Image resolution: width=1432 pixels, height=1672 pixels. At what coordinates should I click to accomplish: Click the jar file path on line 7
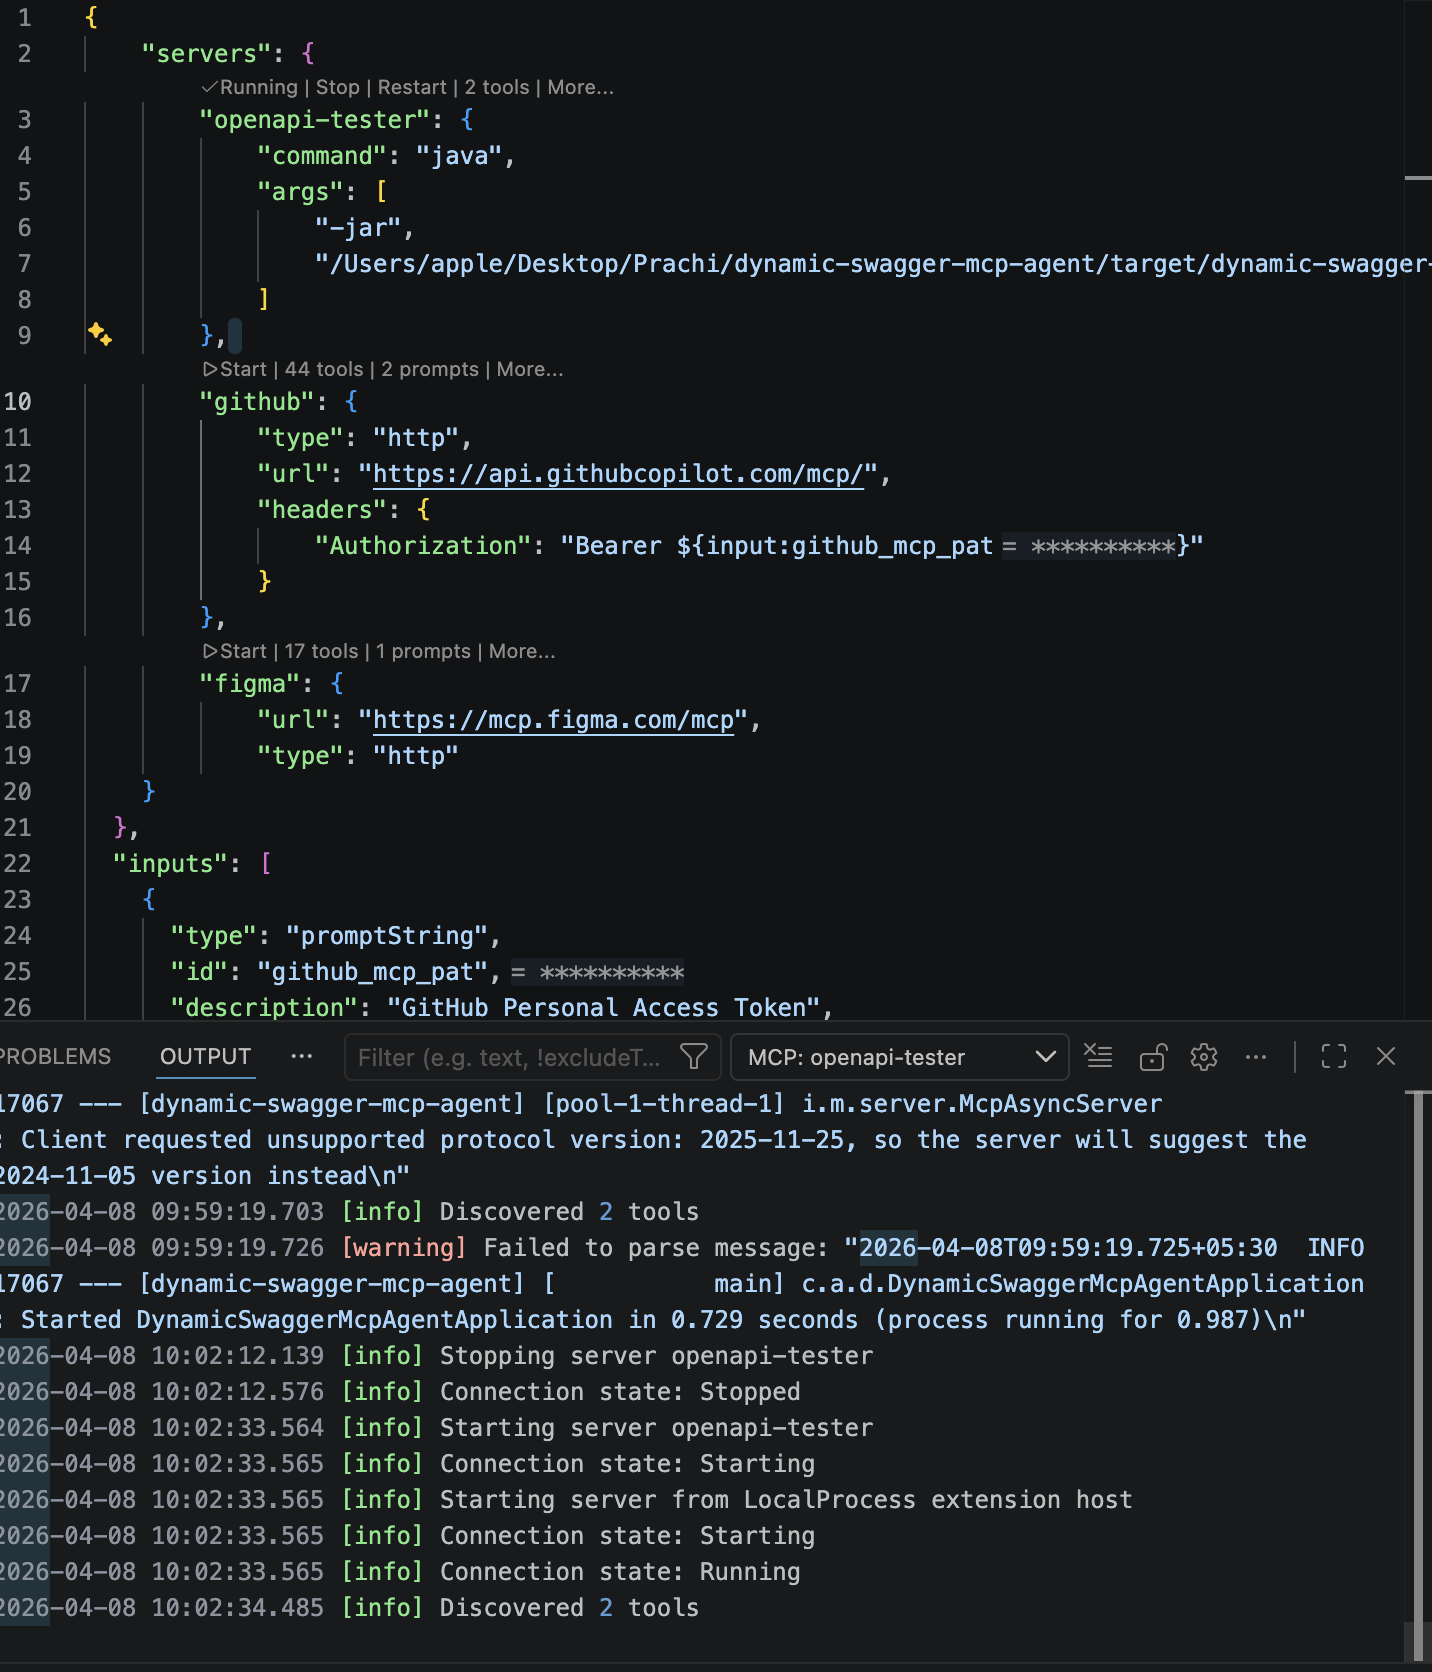(x=873, y=263)
